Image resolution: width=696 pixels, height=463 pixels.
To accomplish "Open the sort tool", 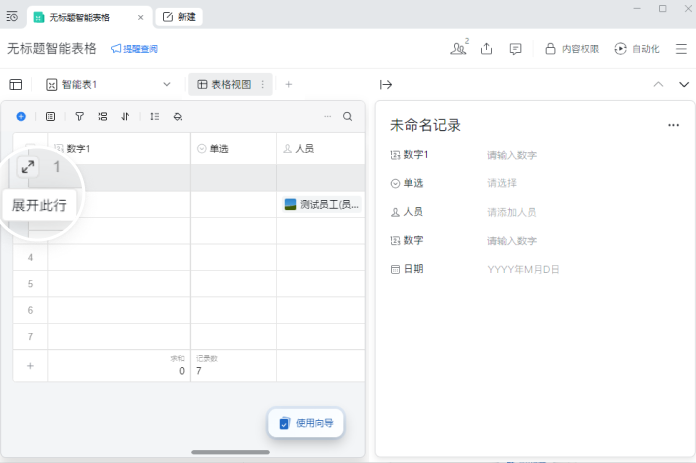I will 126,116.
